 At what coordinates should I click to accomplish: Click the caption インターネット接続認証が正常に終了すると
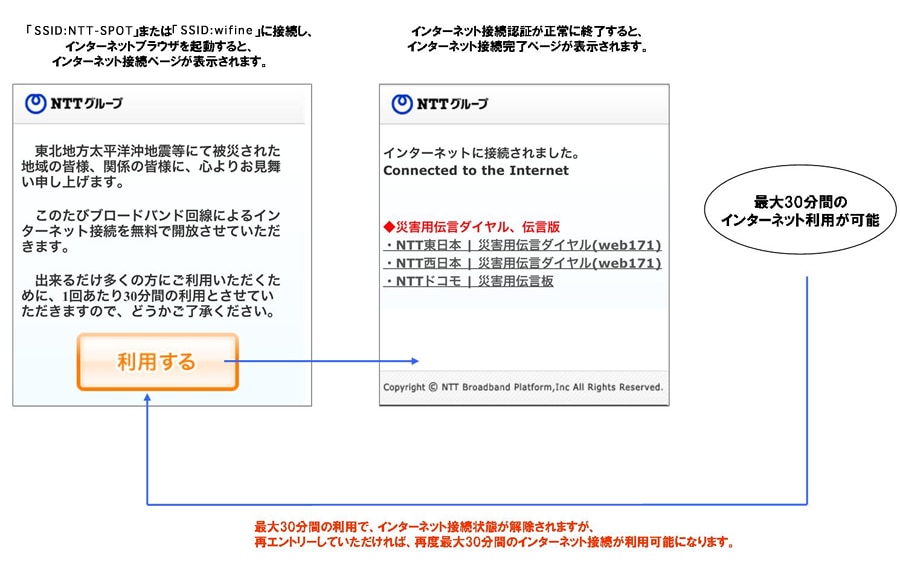pos(527,32)
